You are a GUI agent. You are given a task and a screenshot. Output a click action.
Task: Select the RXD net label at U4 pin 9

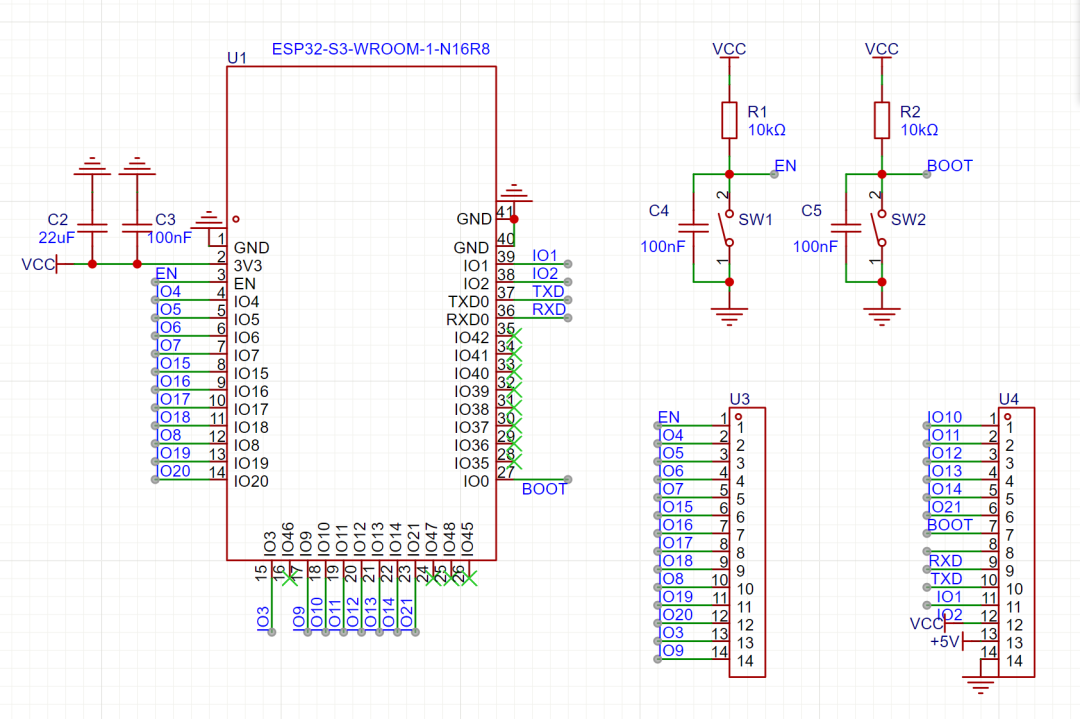946,561
